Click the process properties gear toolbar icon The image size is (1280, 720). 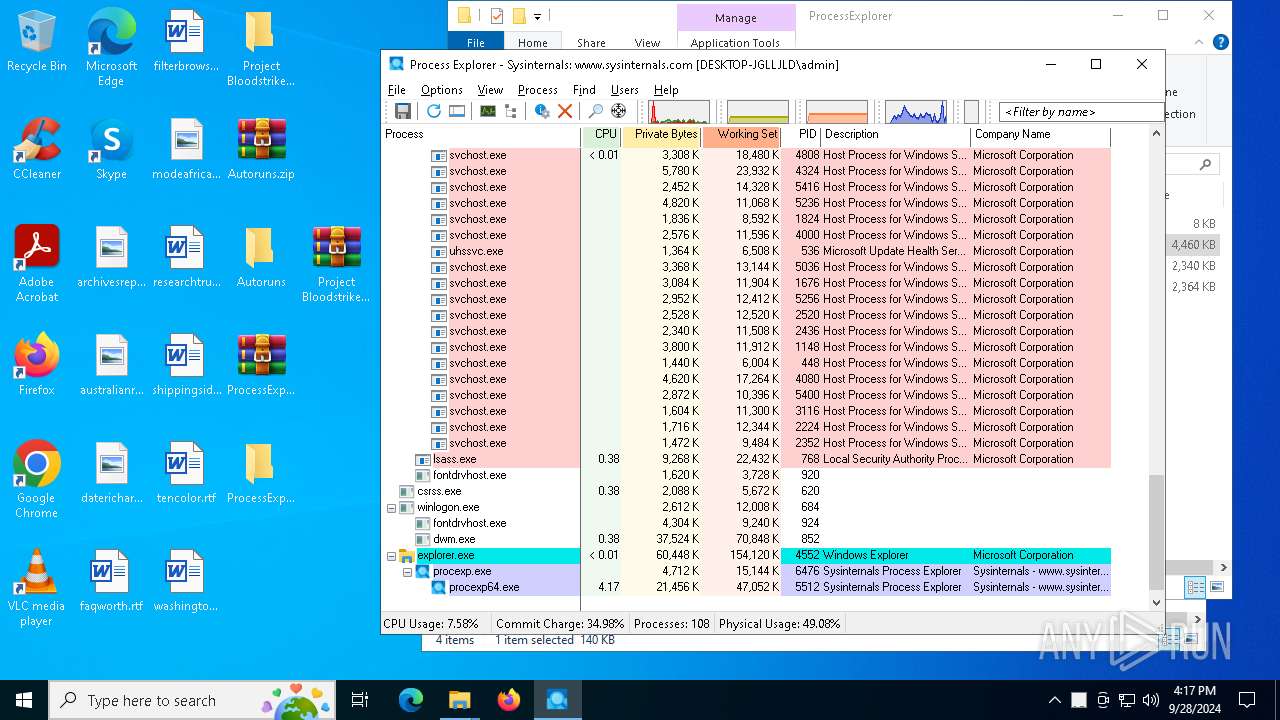[x=542, y=111]
